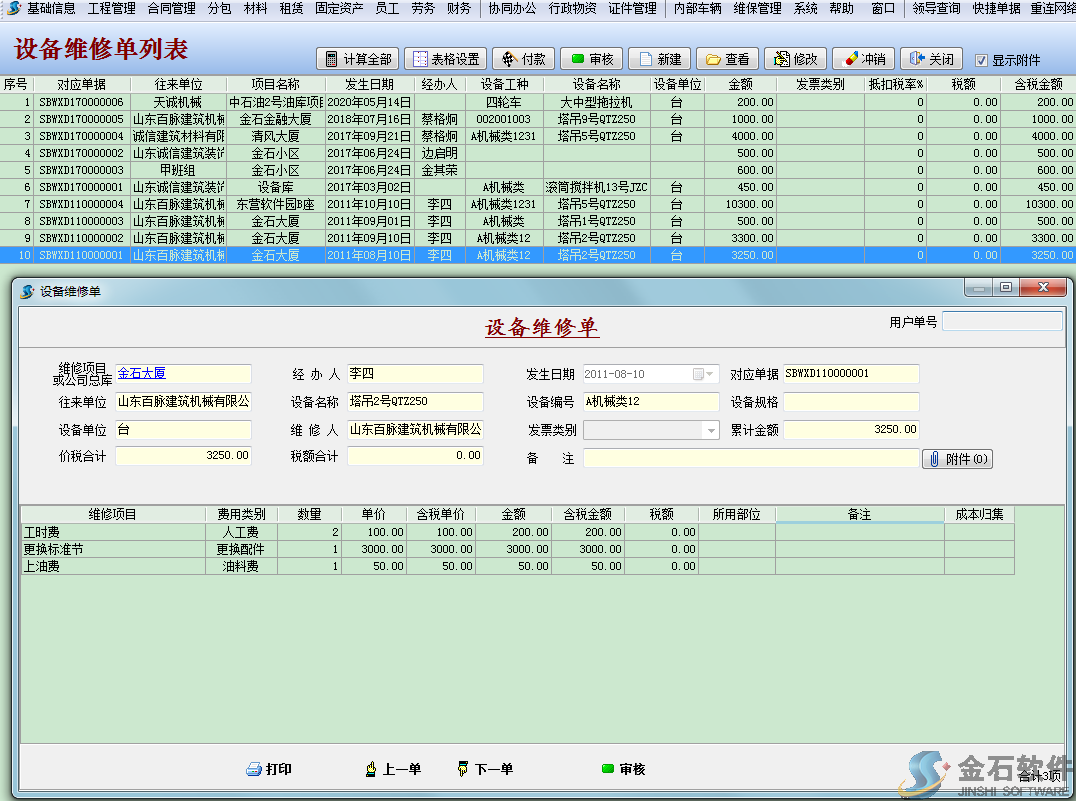
Task: Open the 查看 view icon
Action: [x=726, y=58]
